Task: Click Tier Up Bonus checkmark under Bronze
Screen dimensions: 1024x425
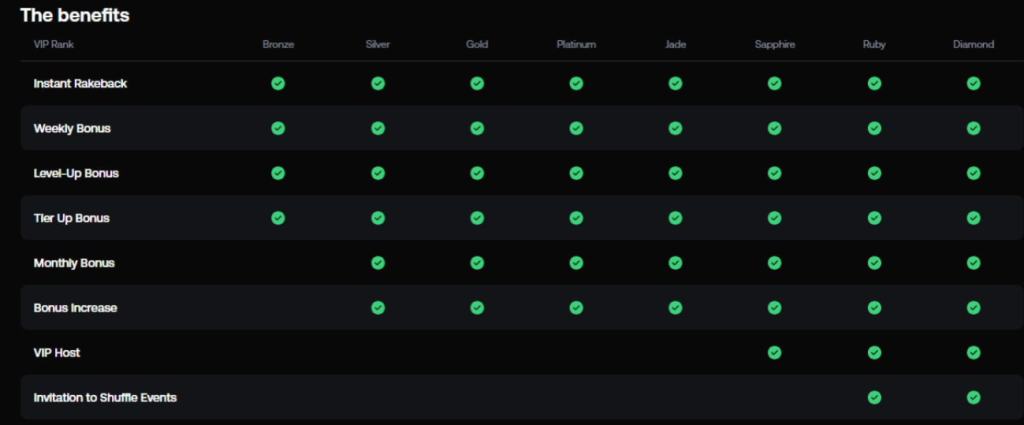Action: [278, 218]
